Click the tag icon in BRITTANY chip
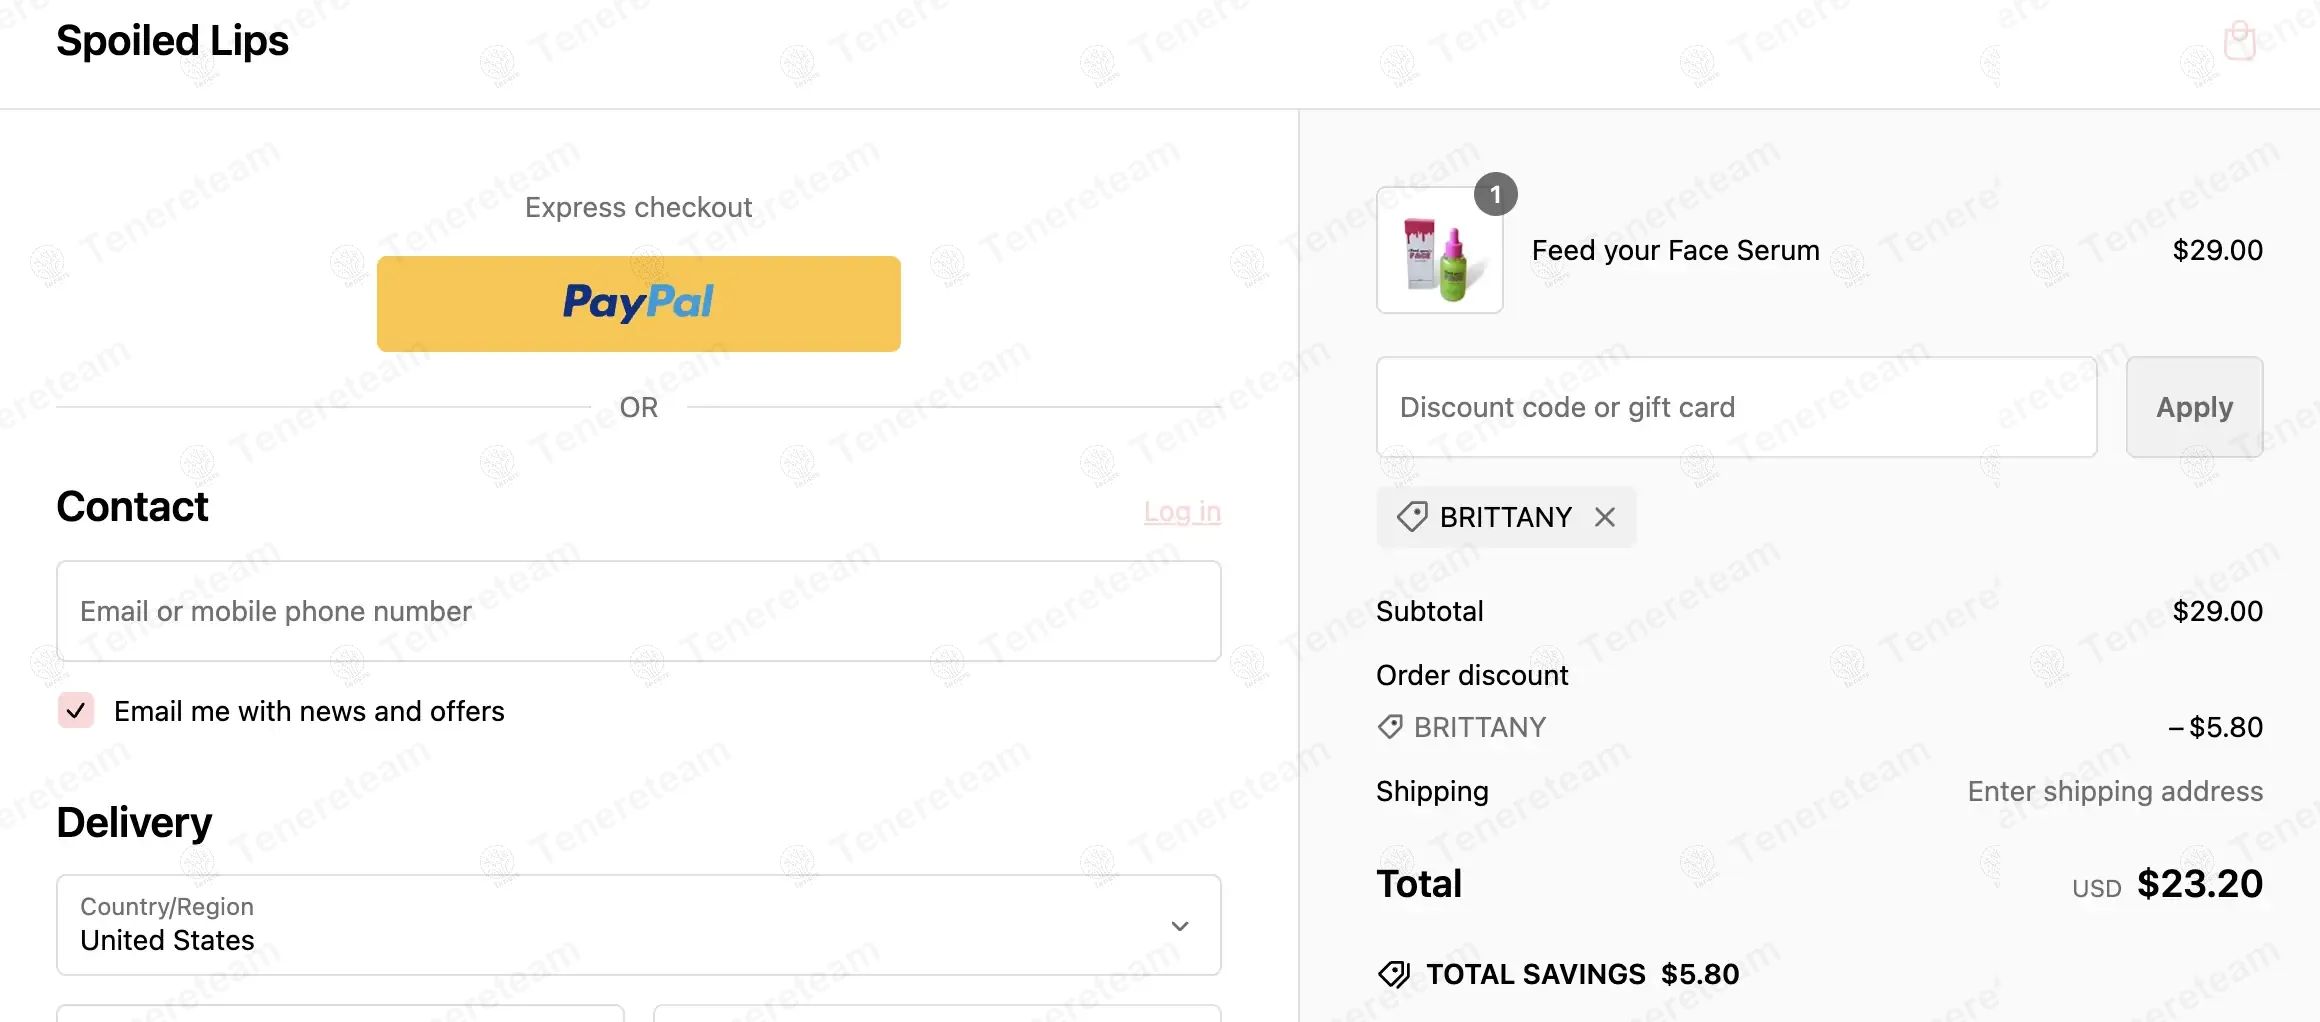 [x=1412, y=517]
